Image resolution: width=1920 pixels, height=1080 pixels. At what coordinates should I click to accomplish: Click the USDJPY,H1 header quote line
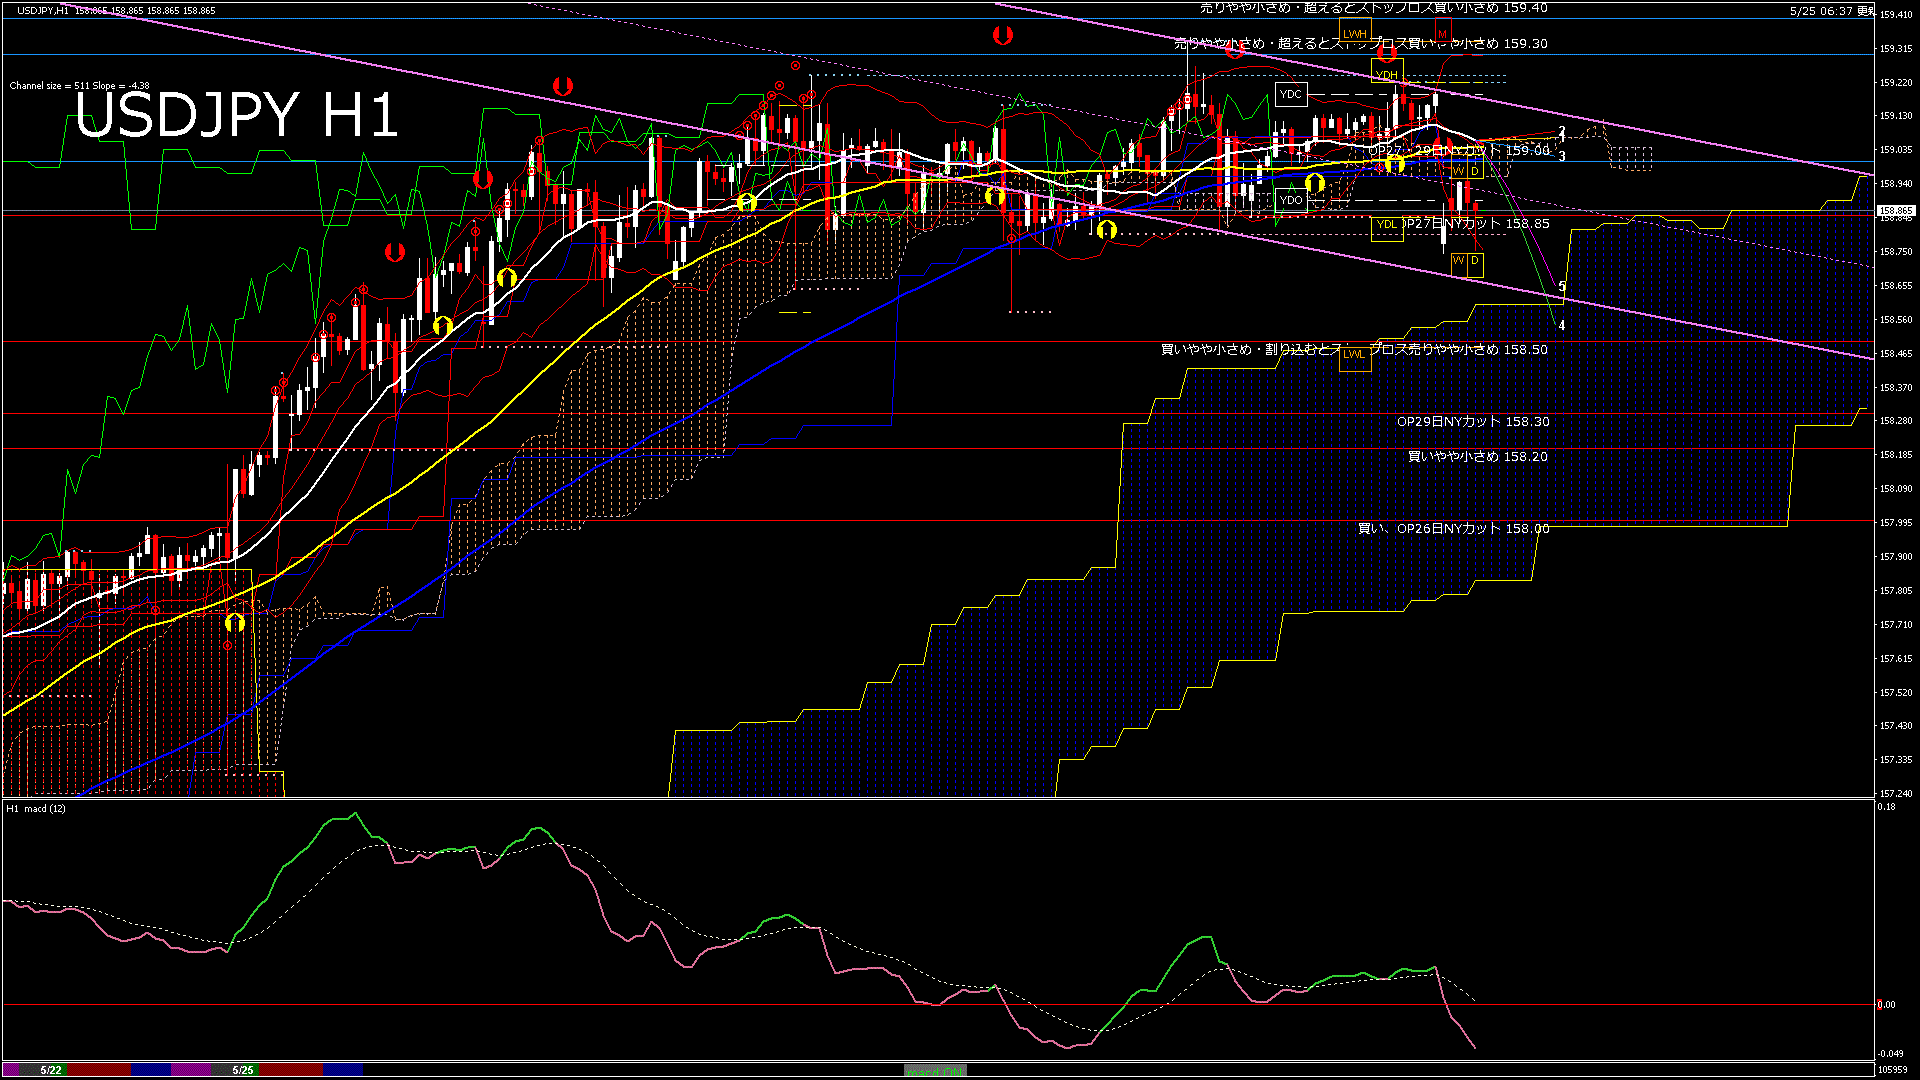coord(116,10)
